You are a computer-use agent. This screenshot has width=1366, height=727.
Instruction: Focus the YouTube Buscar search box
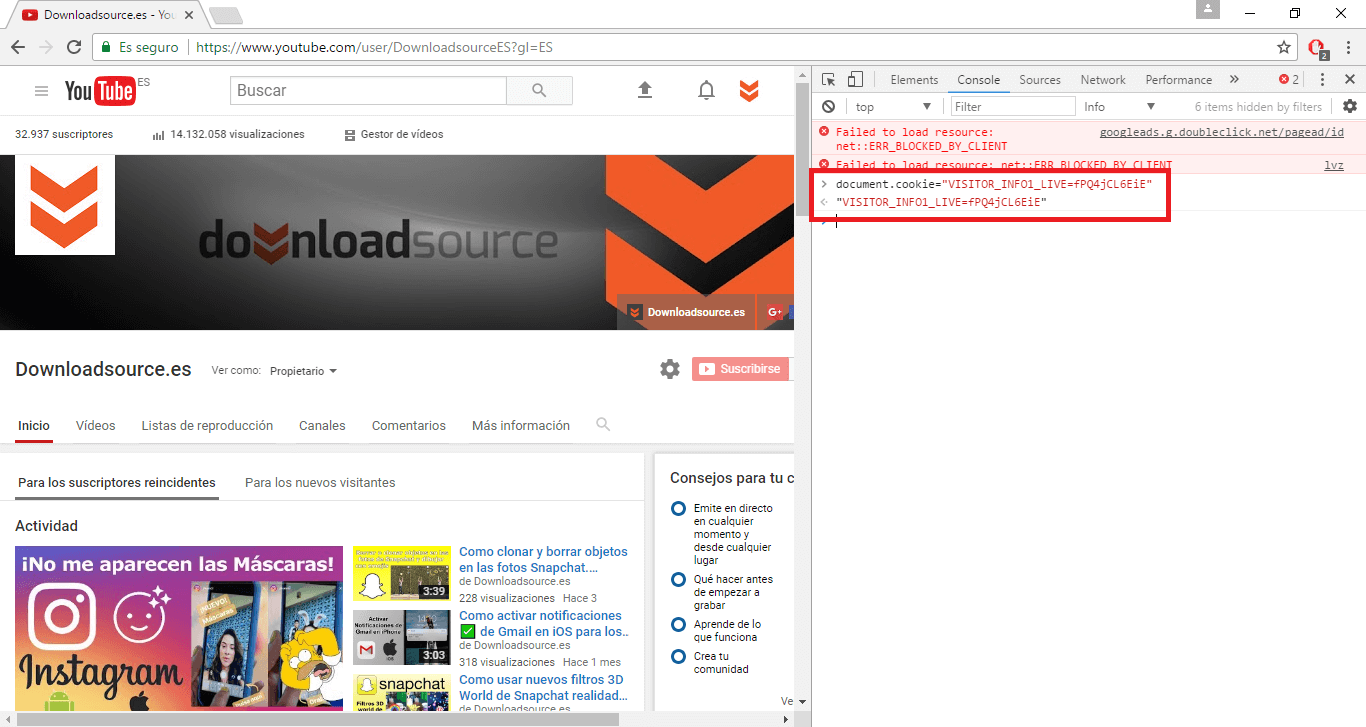pyautogui.click(x=368, y=90)
